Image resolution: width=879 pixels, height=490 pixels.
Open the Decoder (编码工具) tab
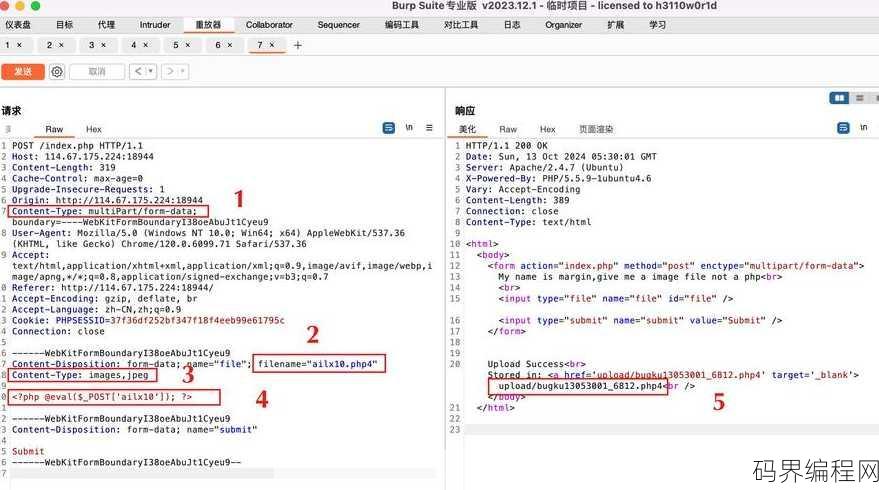tap(401, 25)
